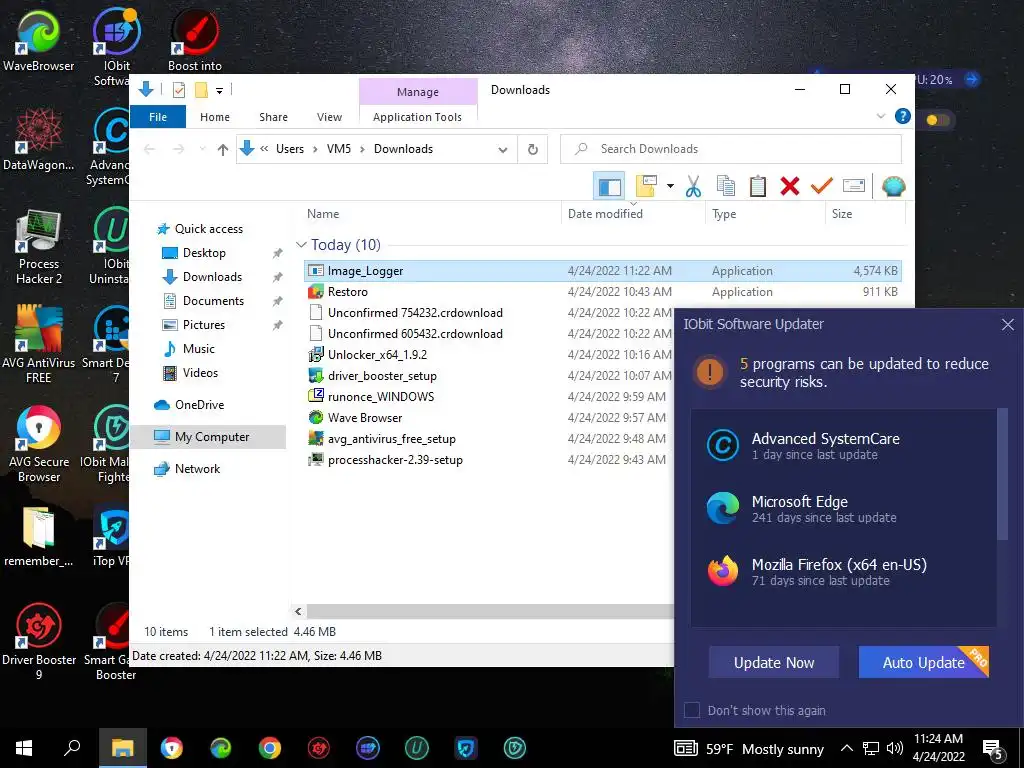Open Driver Booster 9 desktop shortcut

39,642
